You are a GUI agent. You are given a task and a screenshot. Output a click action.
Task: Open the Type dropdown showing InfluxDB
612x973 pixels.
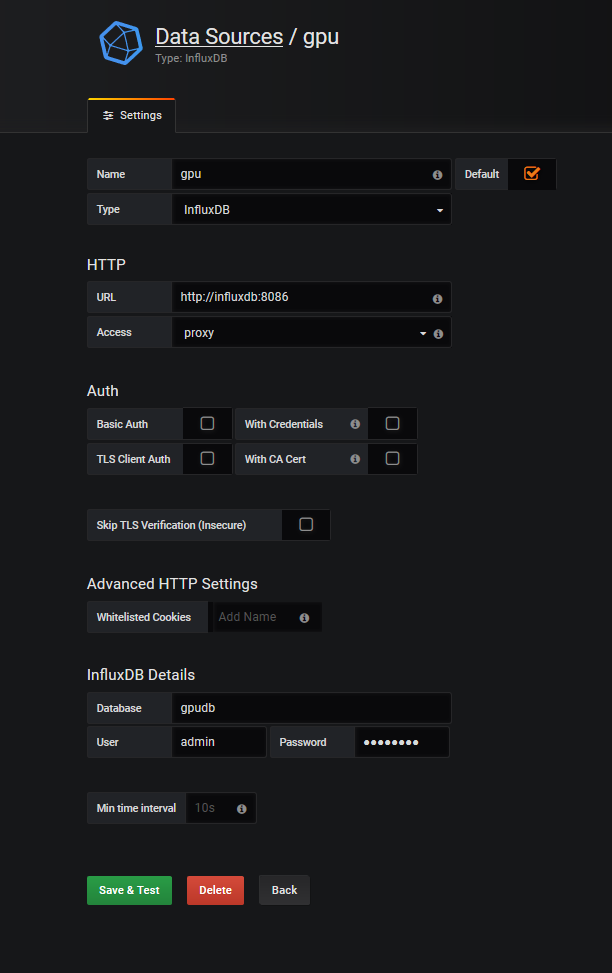pyautogui.click(x=312, y=210)
